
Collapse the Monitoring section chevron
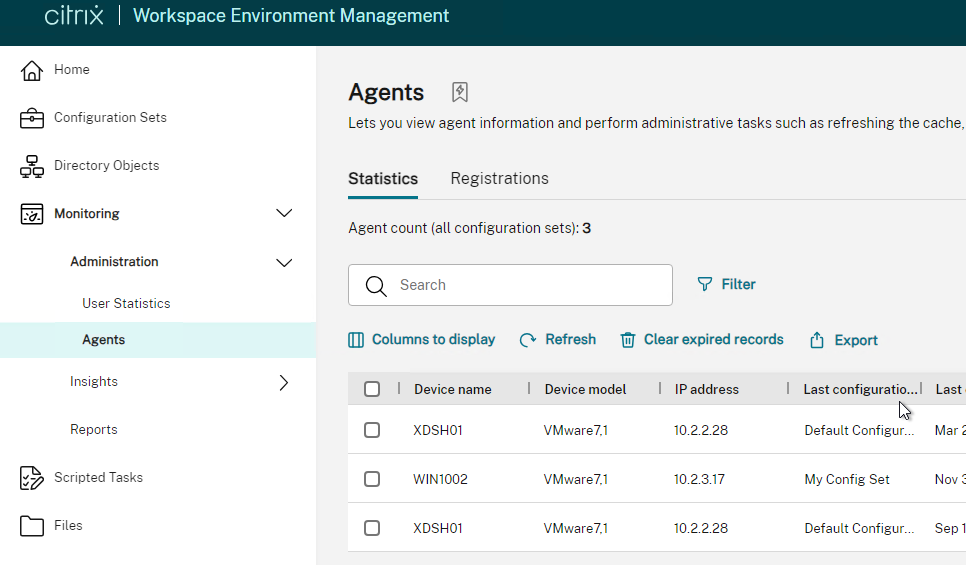(x=284, y=213)
